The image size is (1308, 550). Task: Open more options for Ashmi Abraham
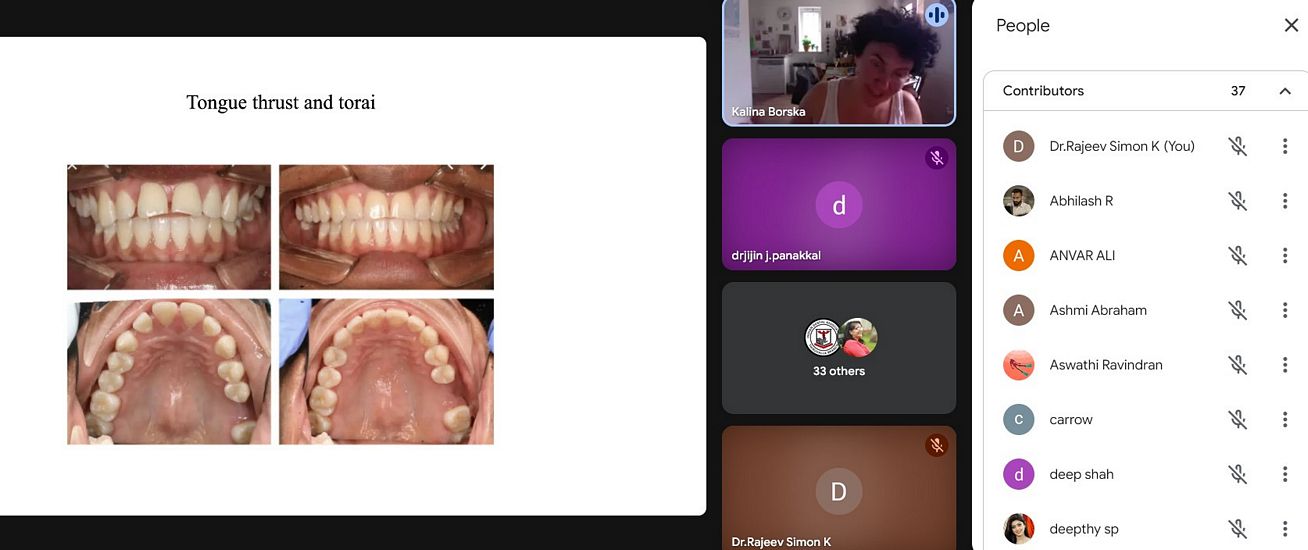(x=1285, y=310)
